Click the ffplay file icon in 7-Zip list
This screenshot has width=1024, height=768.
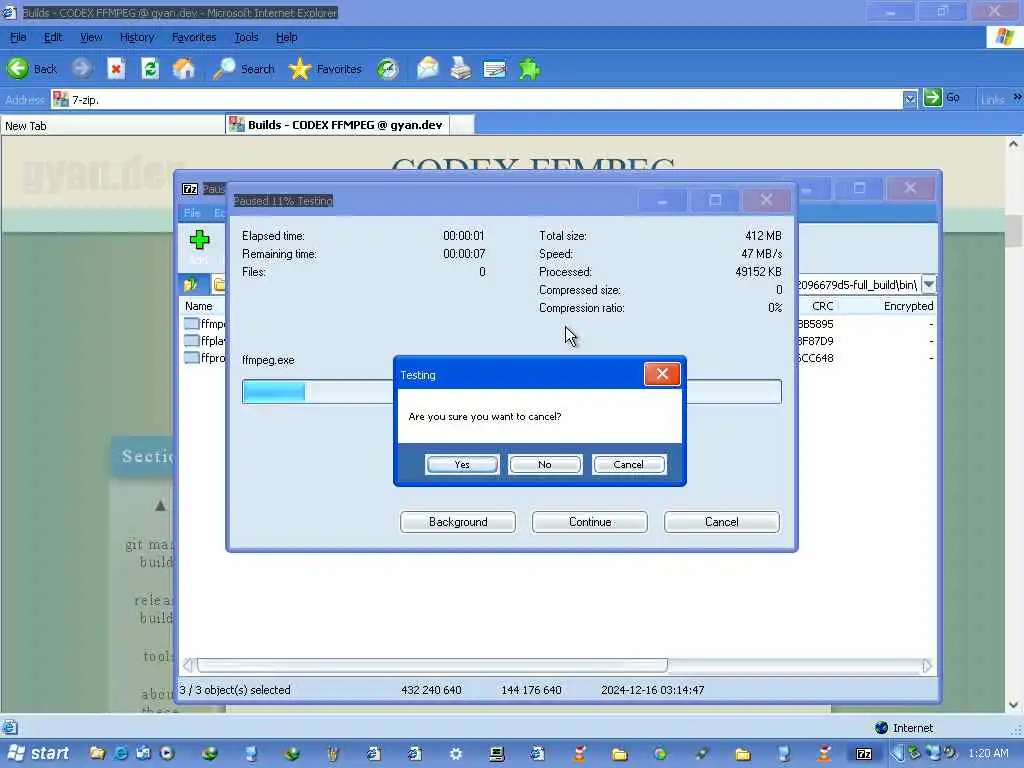tap(191, 341)
